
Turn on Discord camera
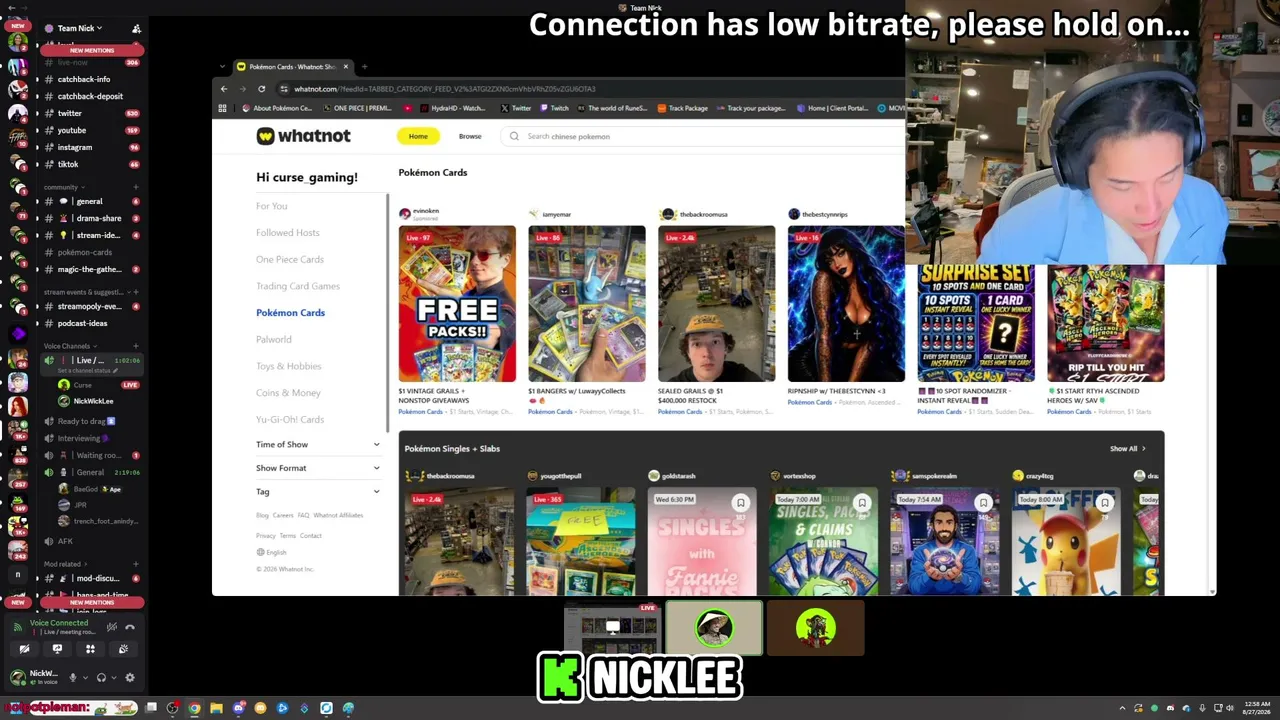24,650
